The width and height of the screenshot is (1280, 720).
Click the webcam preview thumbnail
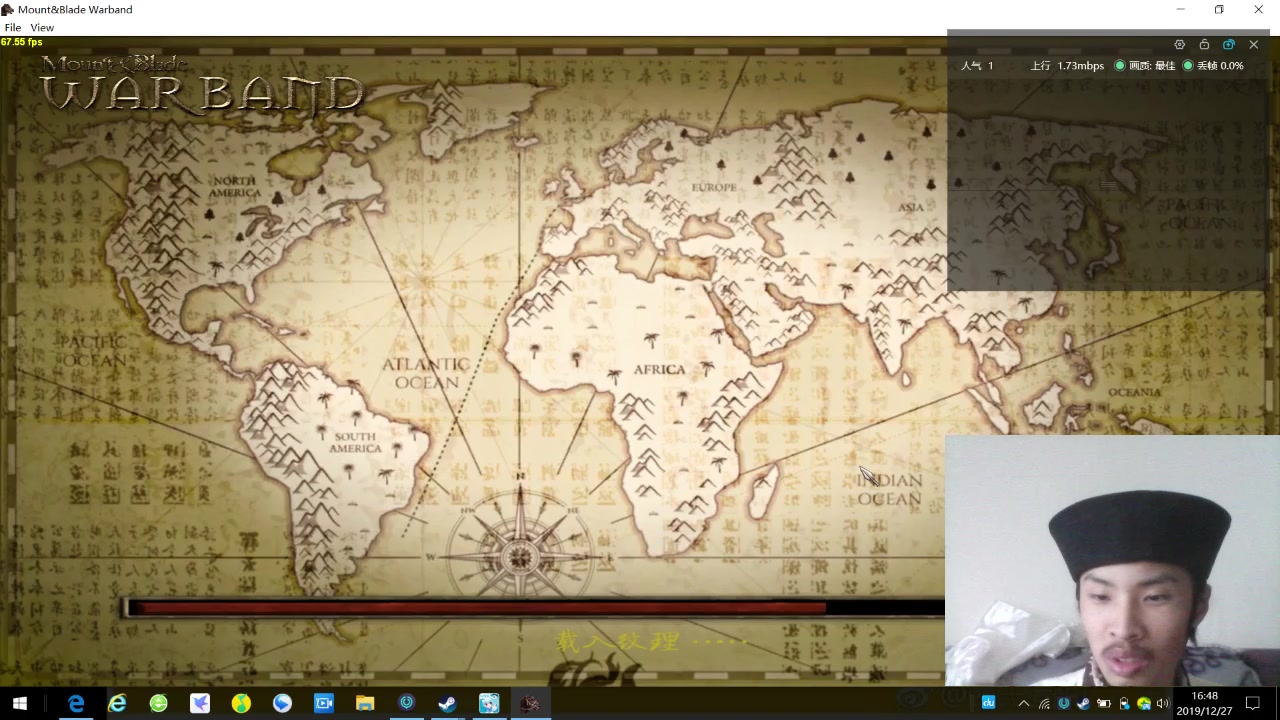1112,561
